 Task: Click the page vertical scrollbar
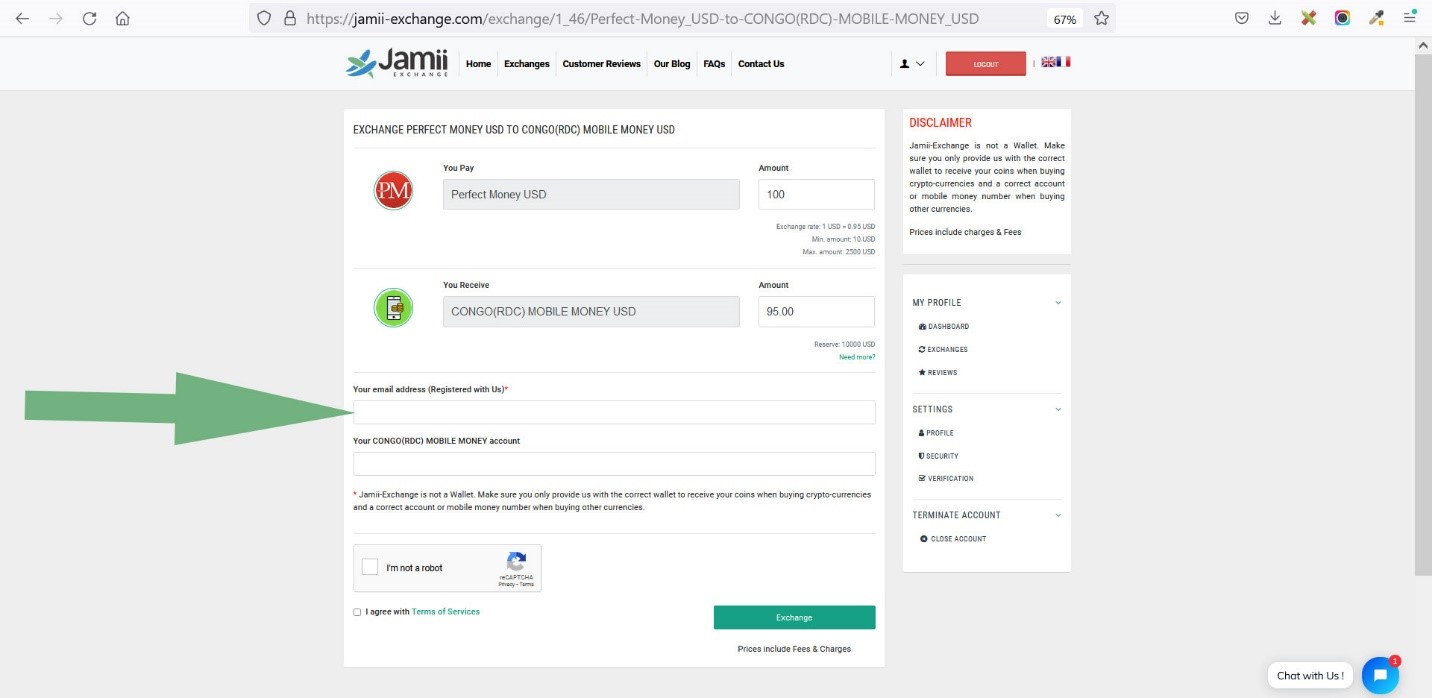click(x=1424, y=315)
